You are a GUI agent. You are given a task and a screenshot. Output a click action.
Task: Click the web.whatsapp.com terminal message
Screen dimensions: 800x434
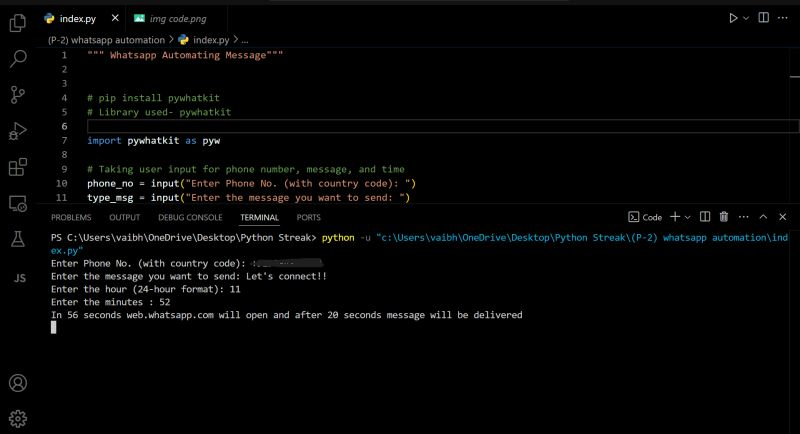pyautogui.click(x=286, y=315)
